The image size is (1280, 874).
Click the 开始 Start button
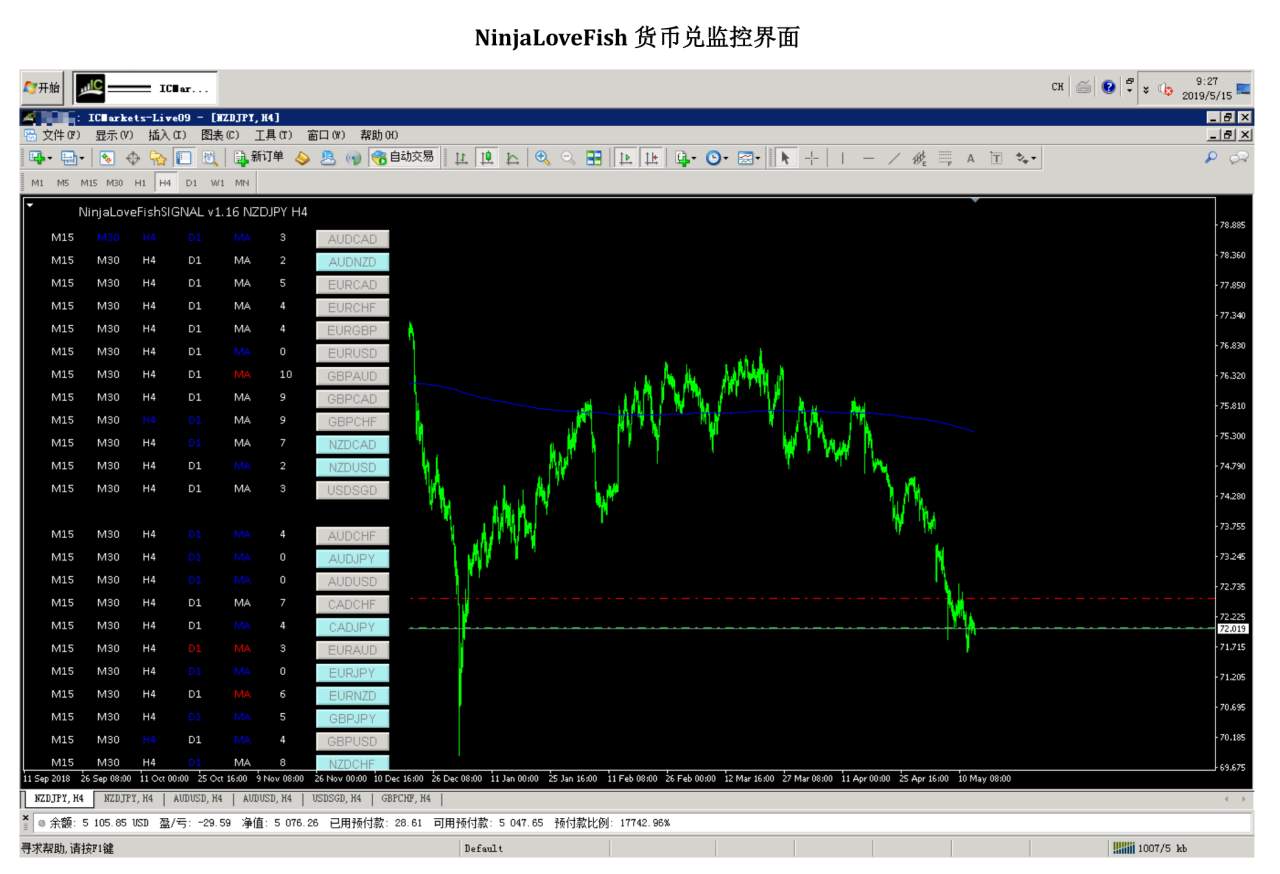point(43,87)
